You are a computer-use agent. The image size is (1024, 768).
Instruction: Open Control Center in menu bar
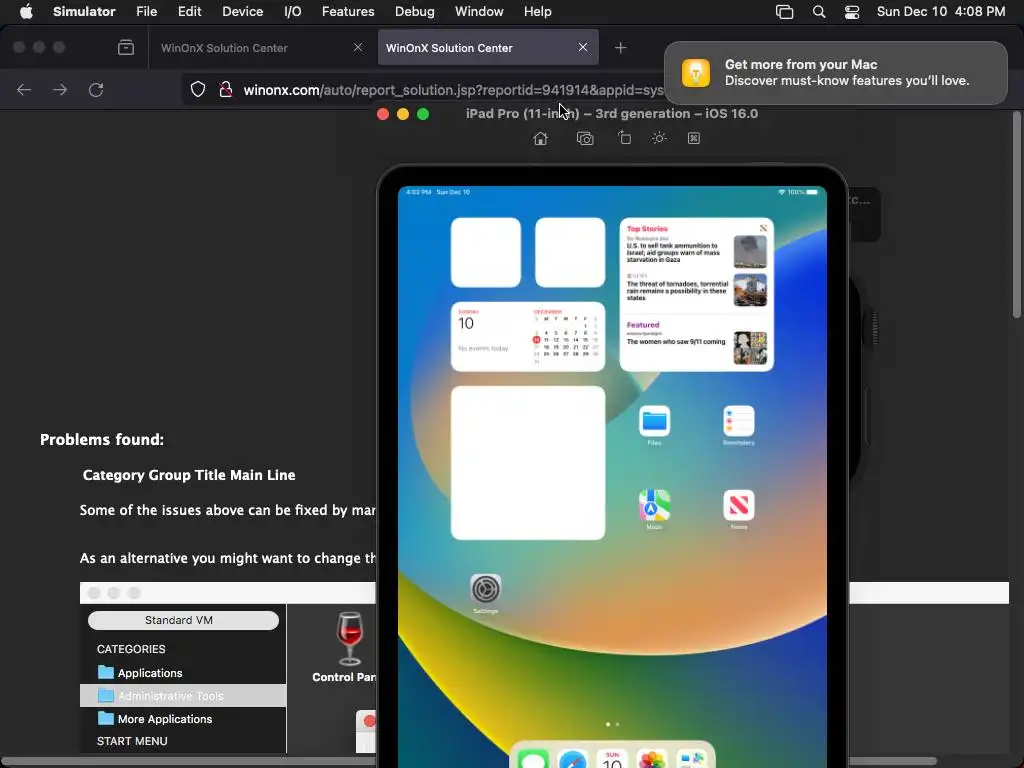852,12
